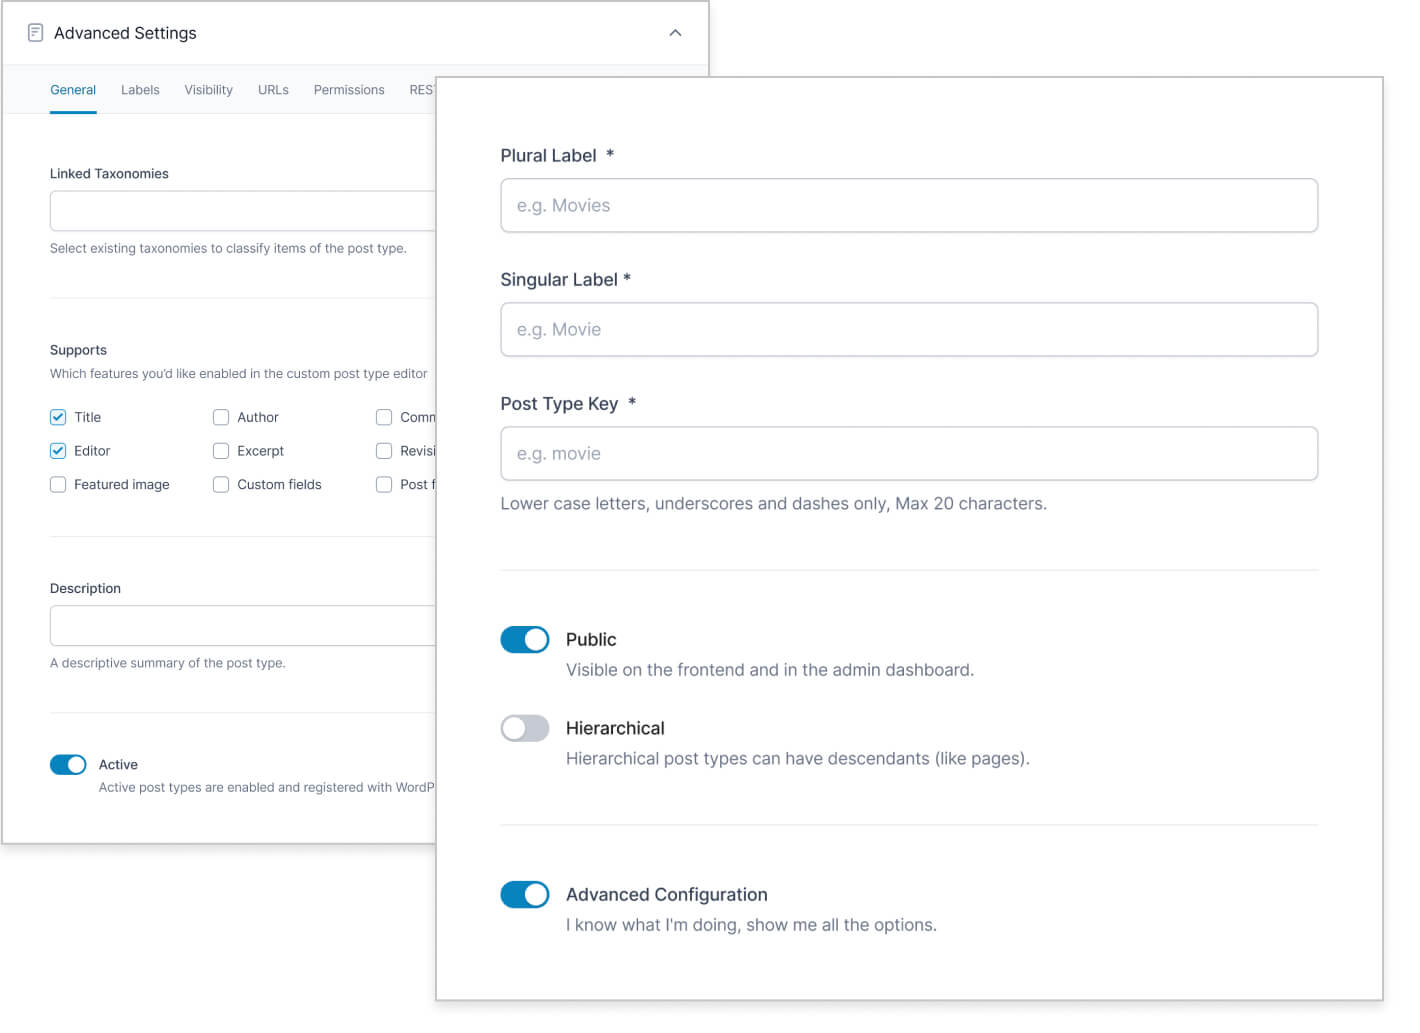Select the Post Type Key input
This screenshot has width=1420, height=1033.
tap(908, 454)
